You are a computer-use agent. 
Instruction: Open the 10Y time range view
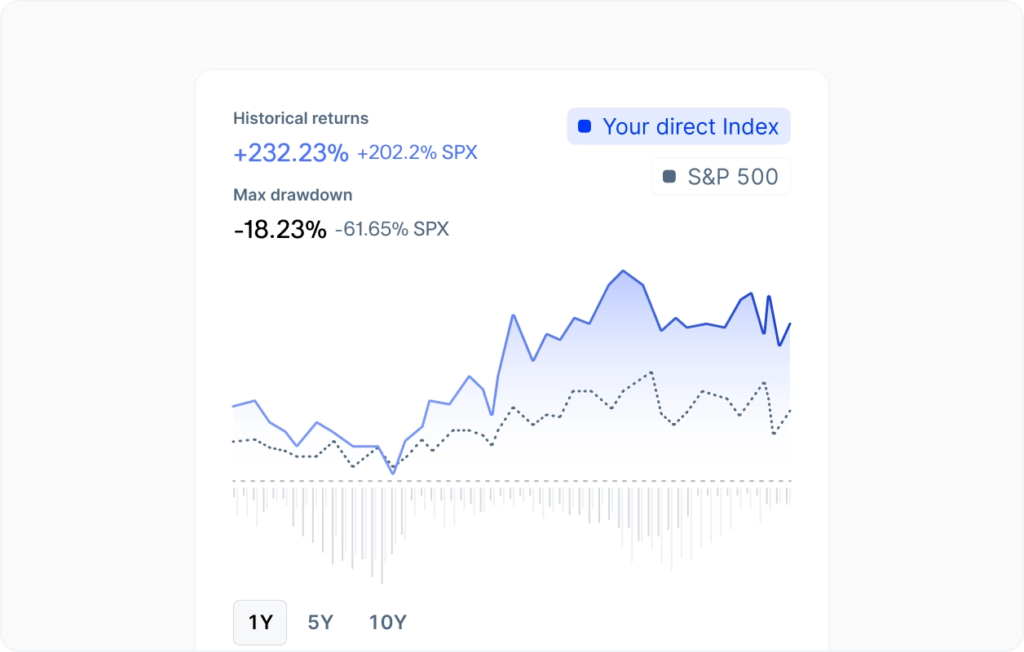click(x=387, y=621)
